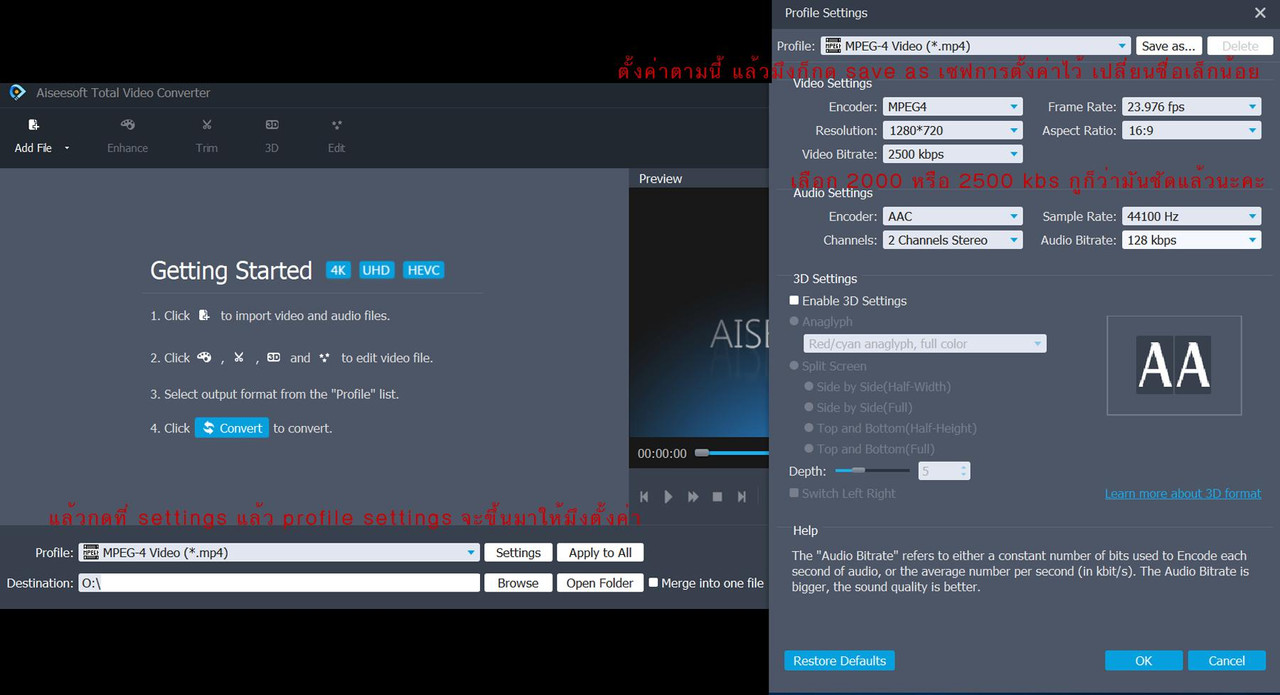Click the Add File icon
This screenshot has width=1280, height=695.
[x=33, y=125]
